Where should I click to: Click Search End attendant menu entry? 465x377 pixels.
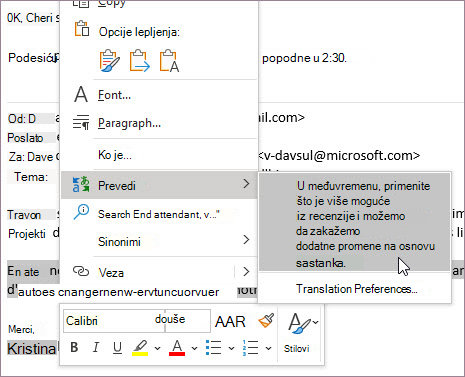click(159, 214)
